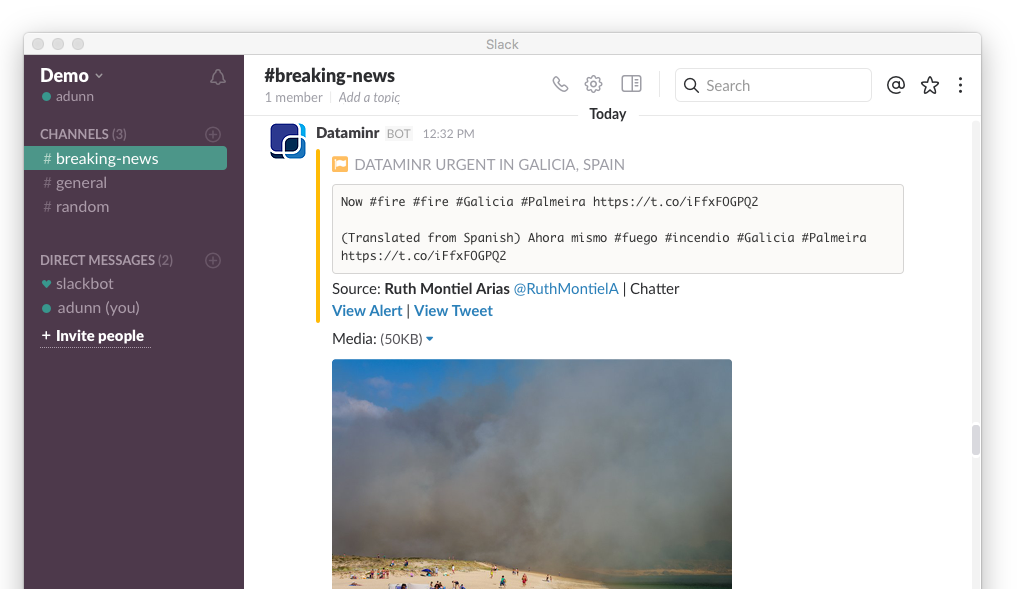Click the message list scrollbar thumb
Screen dimensions: 1023x589
click(x=975, y=440)
